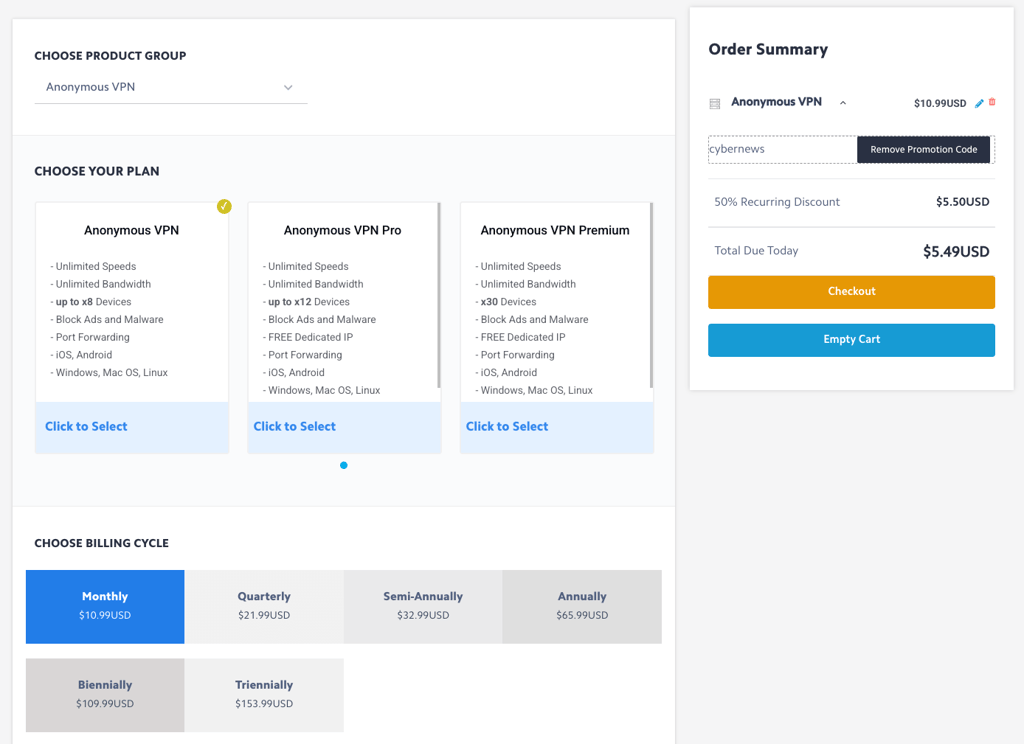This screenshot has width=1024, height=744.
Task: Click the Total Due Today label
Action: tap(756, 251)
